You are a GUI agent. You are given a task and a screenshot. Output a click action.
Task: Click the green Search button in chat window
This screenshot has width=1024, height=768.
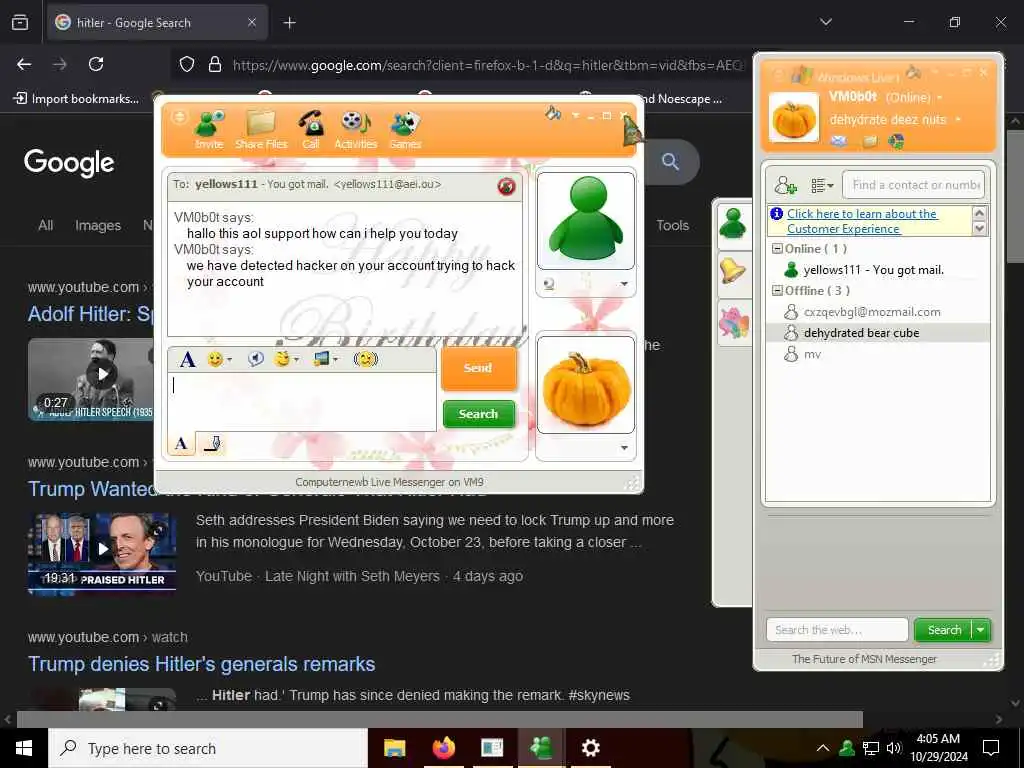[478, 414]
